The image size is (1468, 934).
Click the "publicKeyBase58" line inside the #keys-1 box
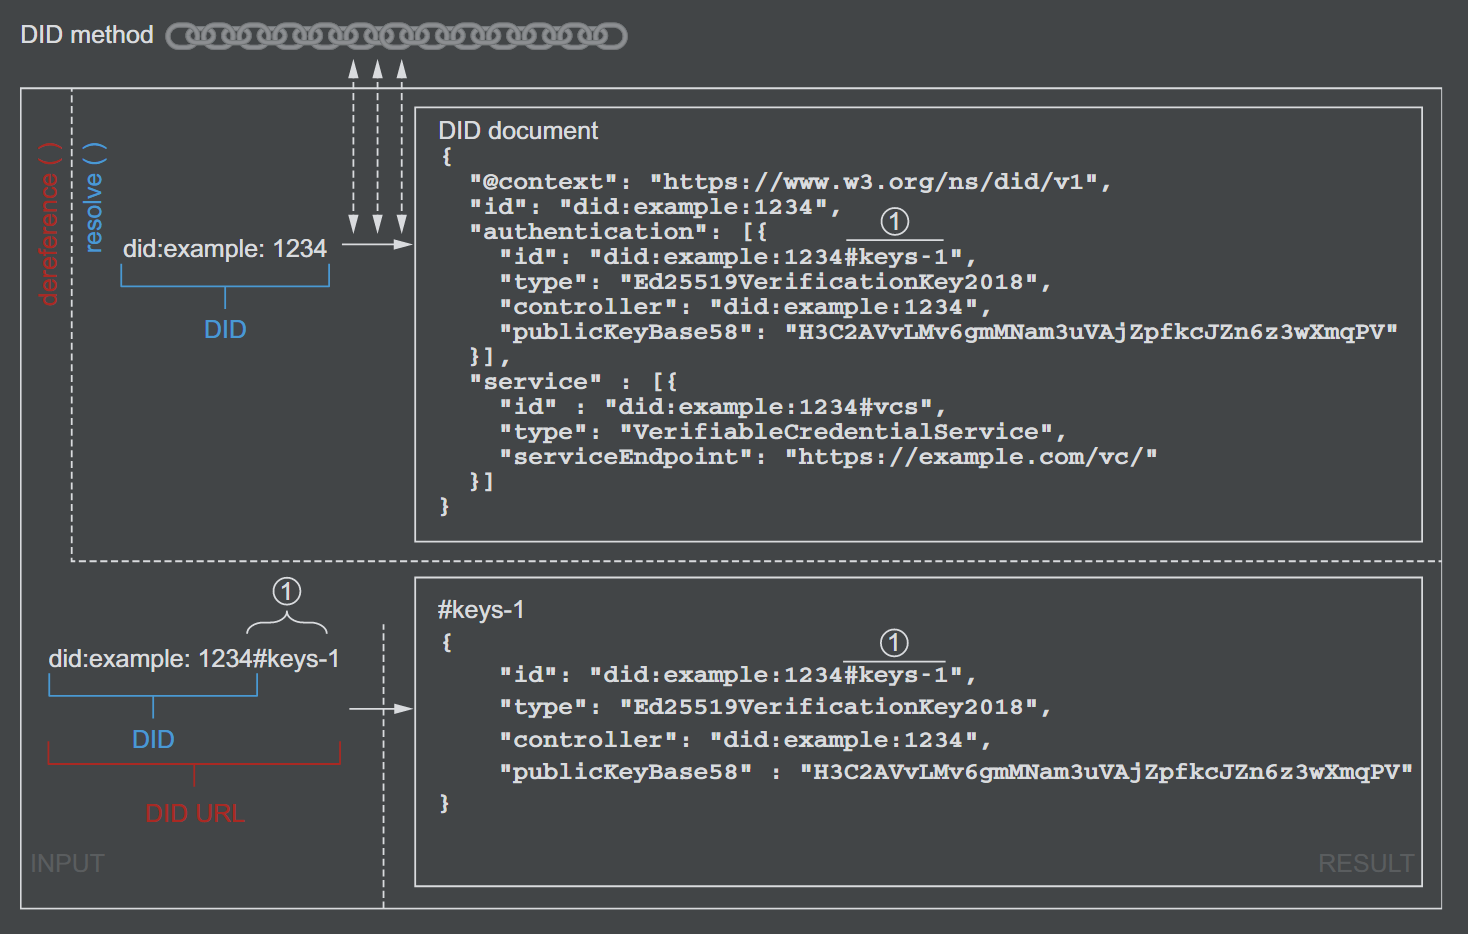[x=956, y=771]
